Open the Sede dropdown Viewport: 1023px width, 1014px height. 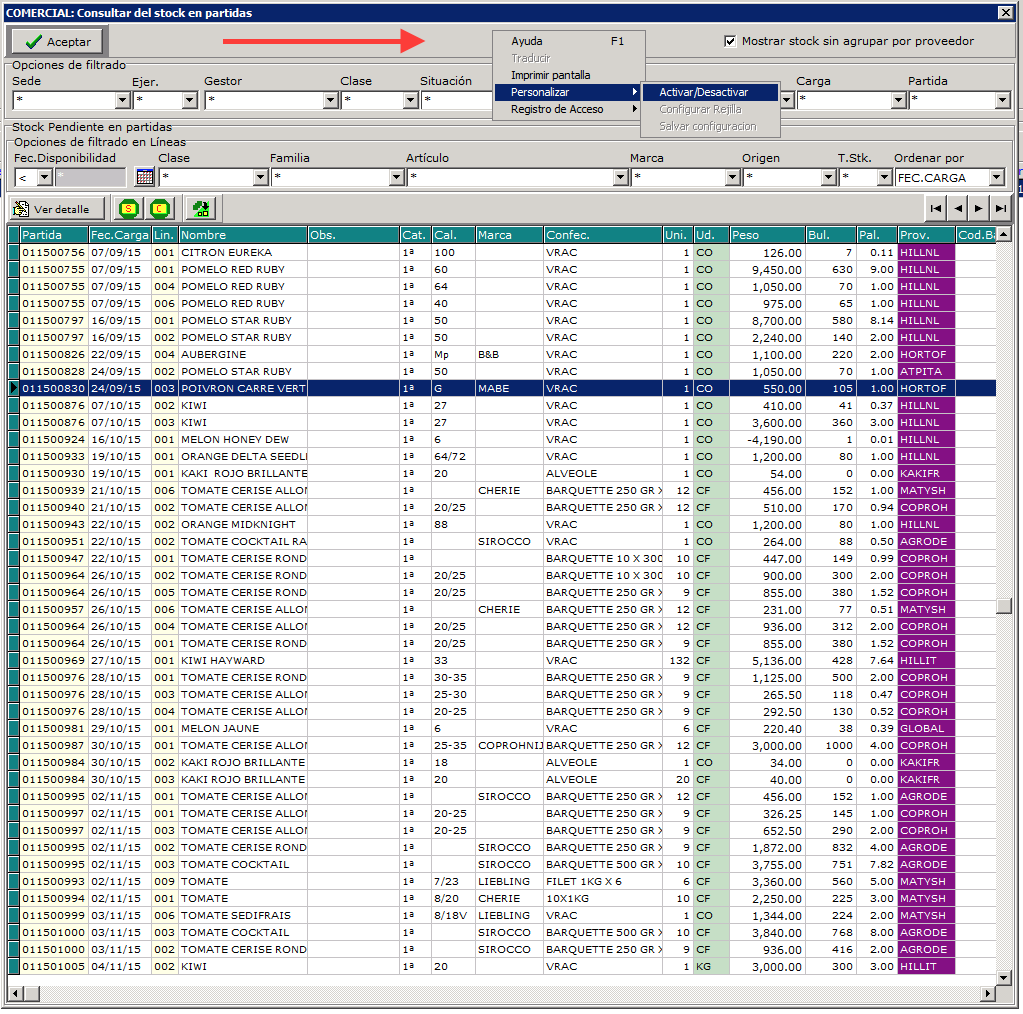[122, 101]
